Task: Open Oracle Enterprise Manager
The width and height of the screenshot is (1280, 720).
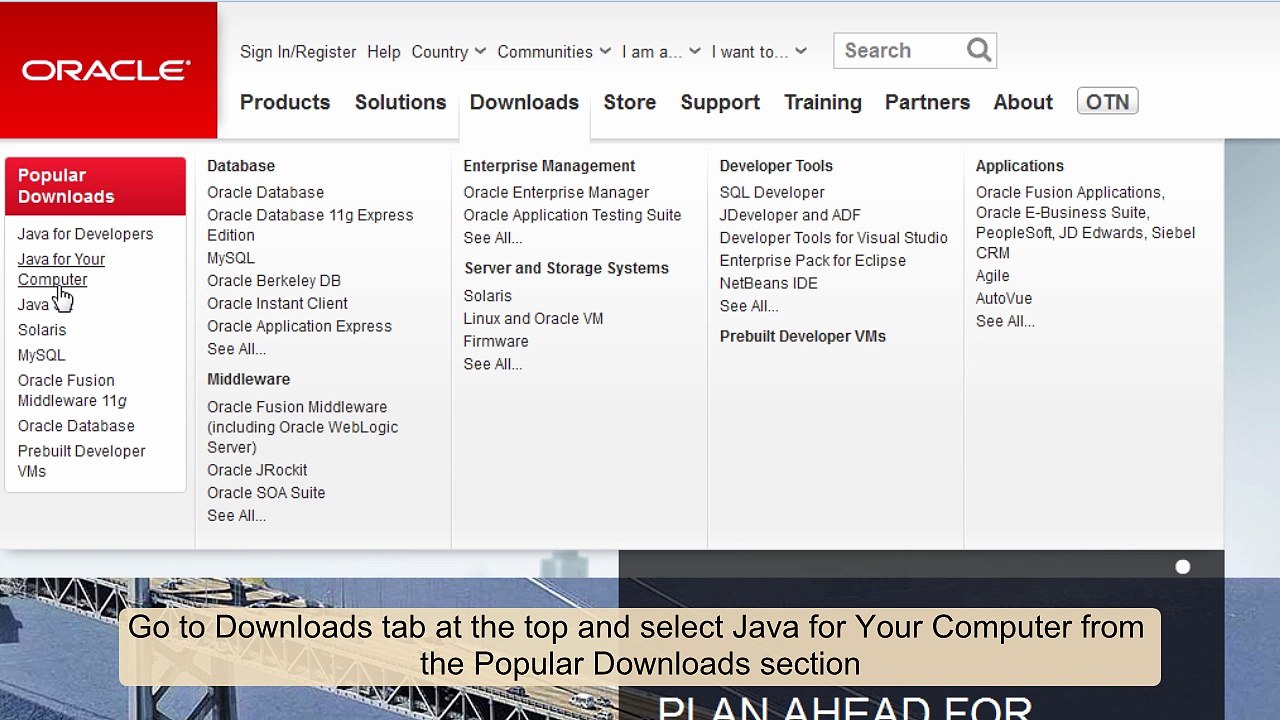Action: pyautogui.click(x=556, y=192)
